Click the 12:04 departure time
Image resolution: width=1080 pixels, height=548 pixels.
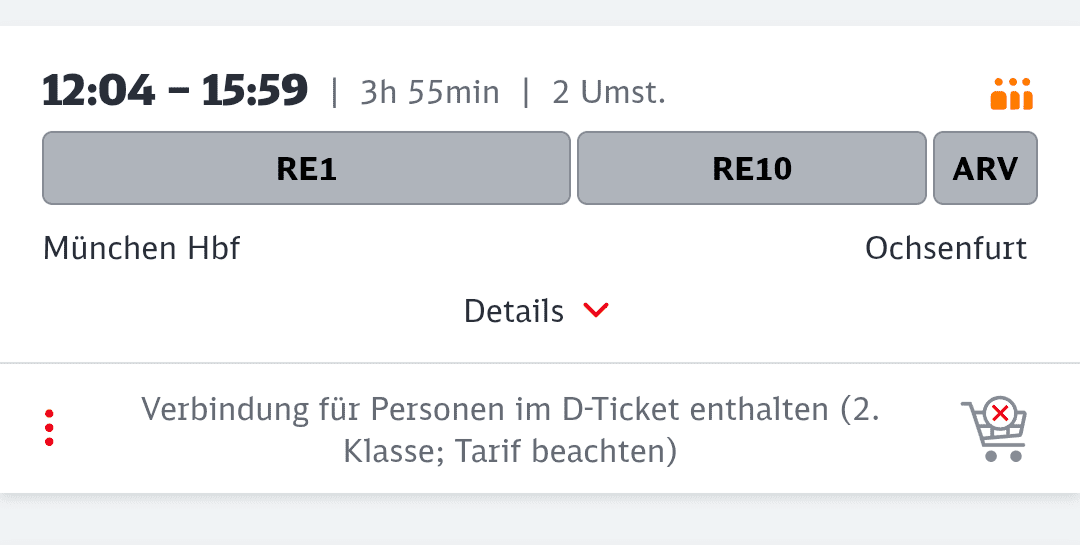click(x=98, y=91)
